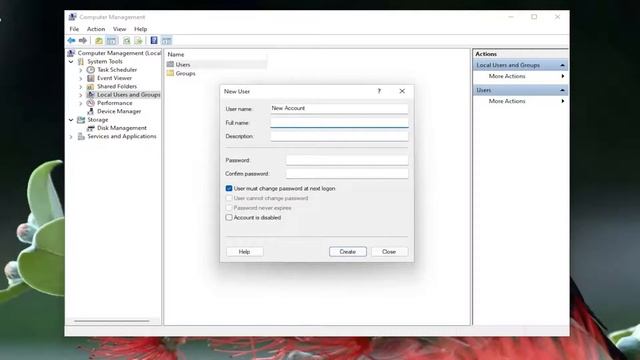Open the Action menu

pos(96,29)
